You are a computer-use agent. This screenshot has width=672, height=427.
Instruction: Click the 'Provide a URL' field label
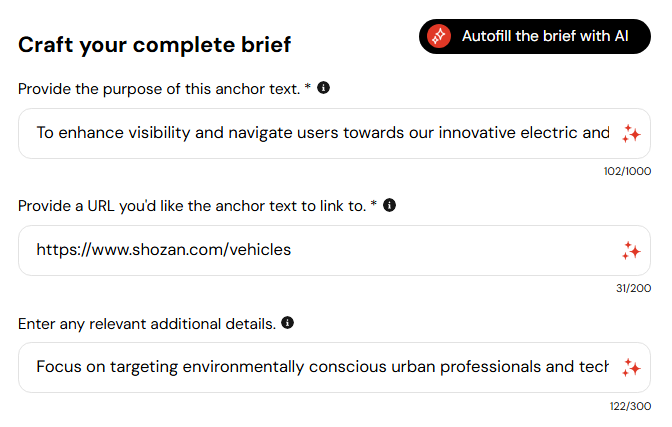(192, 206)
